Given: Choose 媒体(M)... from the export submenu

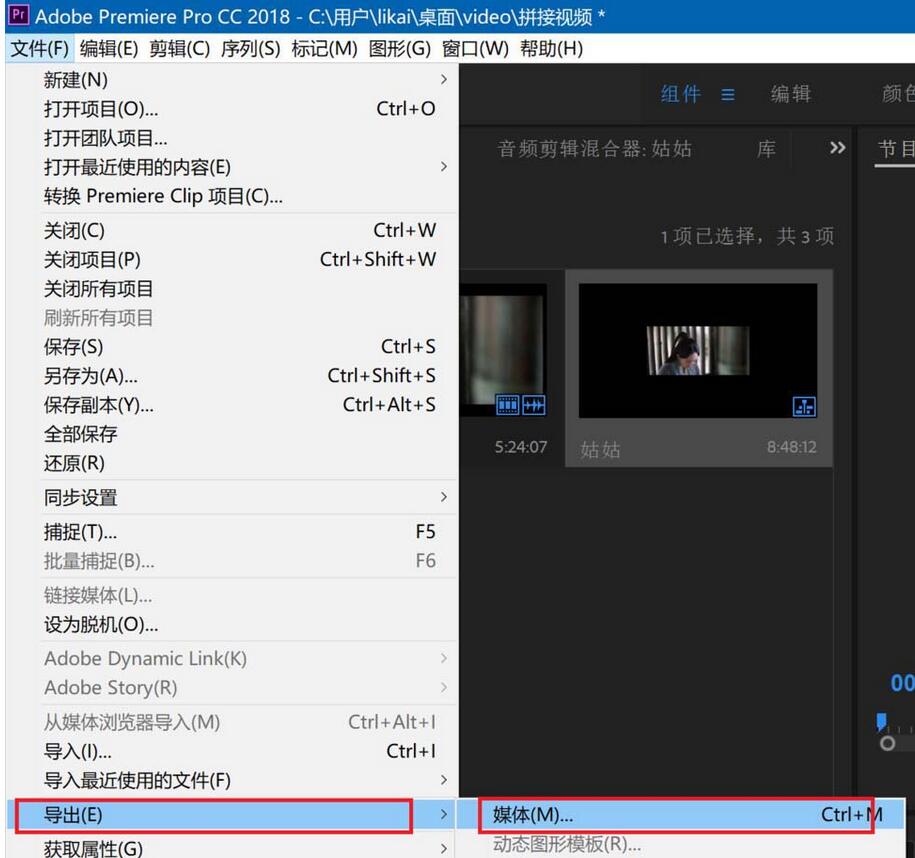Looking at the screenshot, I should (532, 815).
